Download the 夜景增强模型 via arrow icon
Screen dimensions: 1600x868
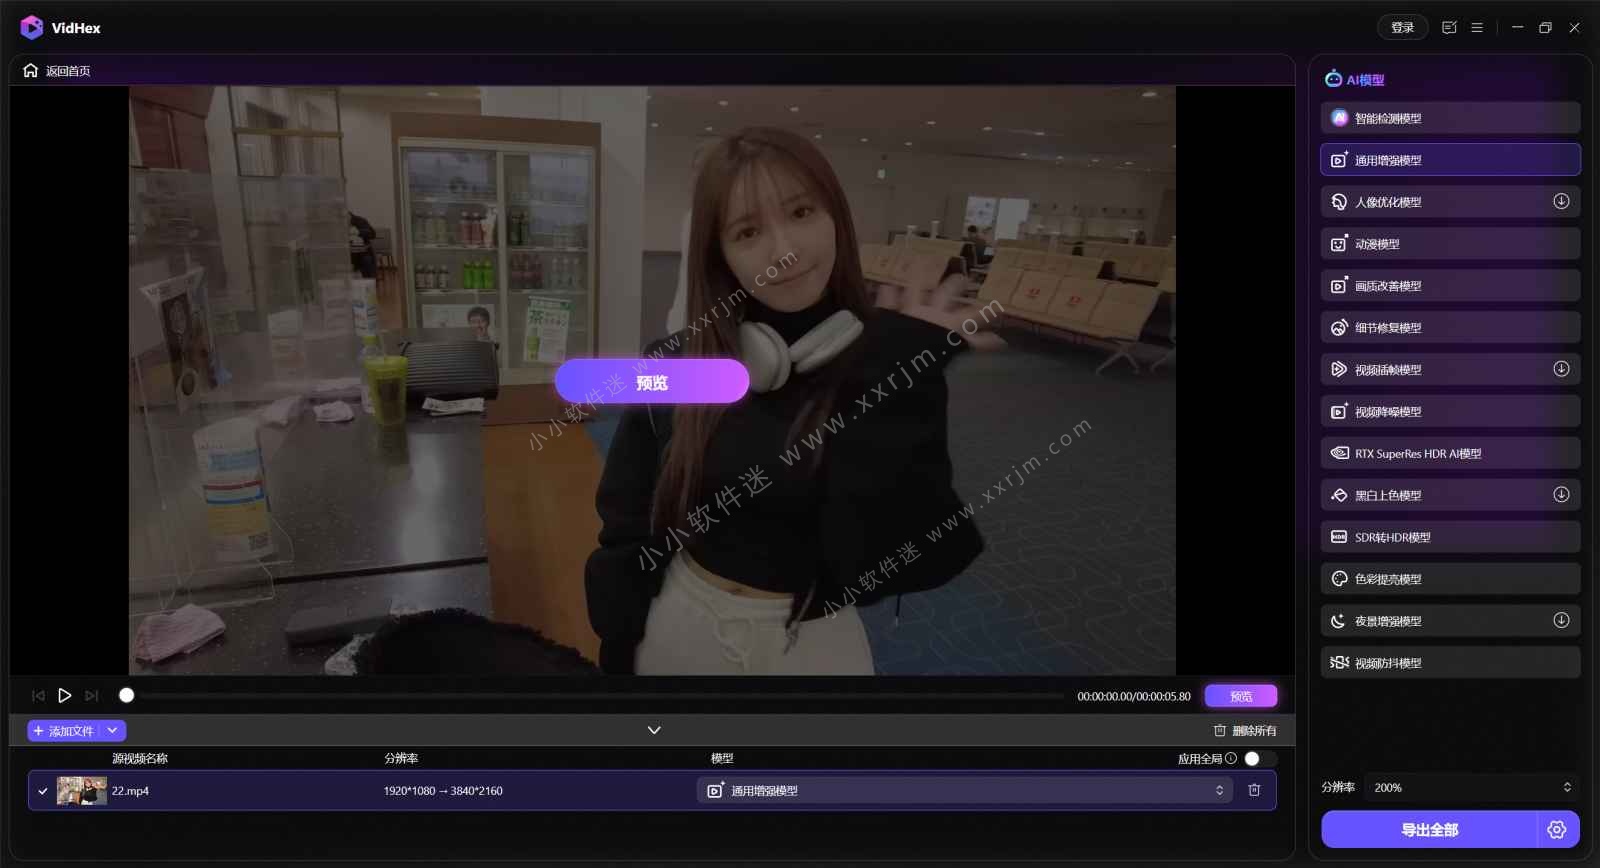click(1561, 621)
